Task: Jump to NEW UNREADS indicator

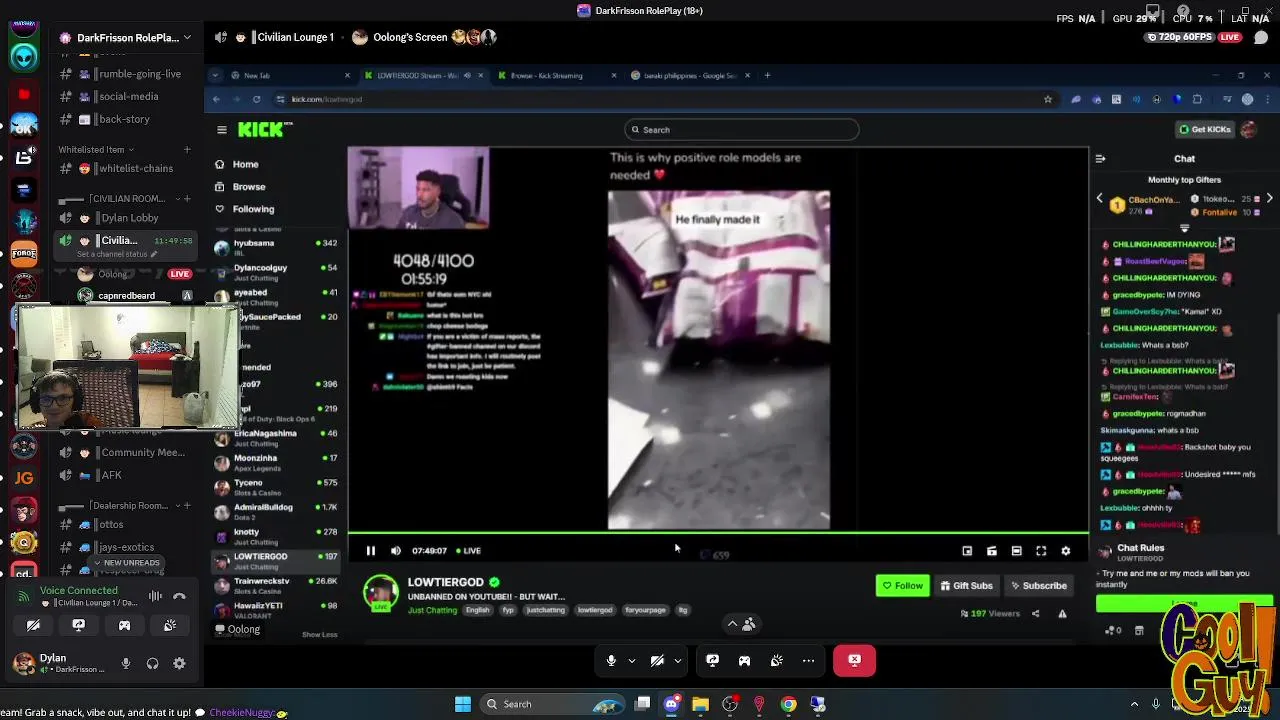Action: (x=127, y=563)
